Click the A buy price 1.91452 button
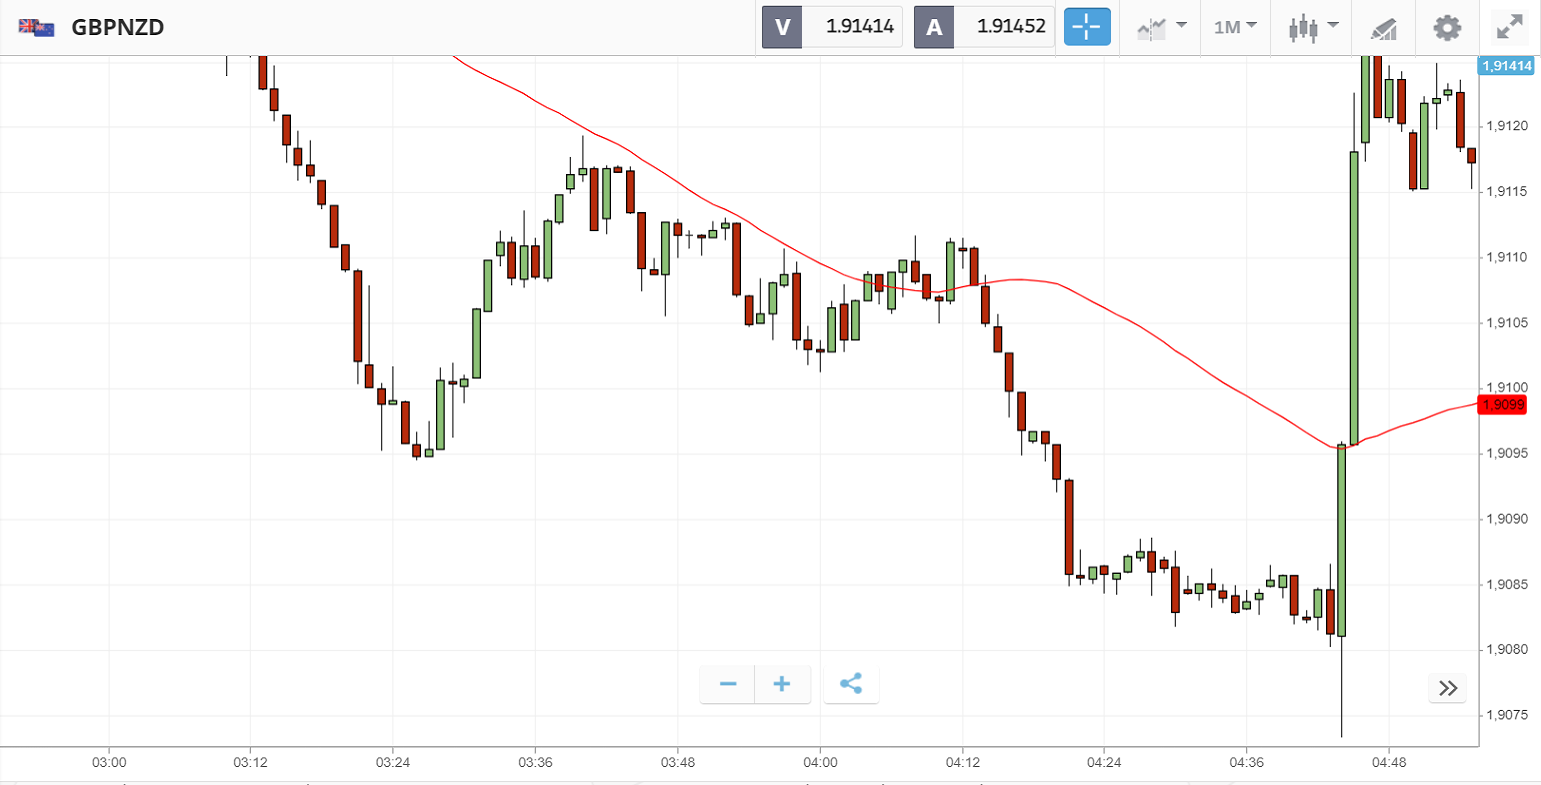 [x=984, y=27]
